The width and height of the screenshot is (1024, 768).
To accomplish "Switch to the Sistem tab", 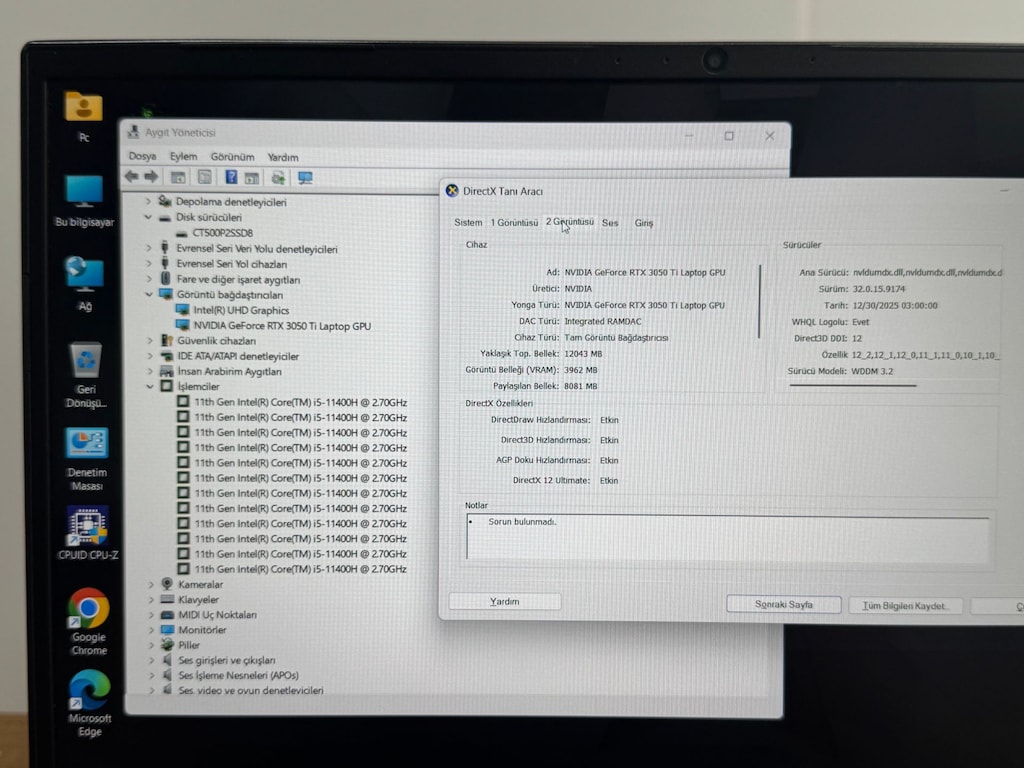I will pyautogui.click(x=468, y=223).
